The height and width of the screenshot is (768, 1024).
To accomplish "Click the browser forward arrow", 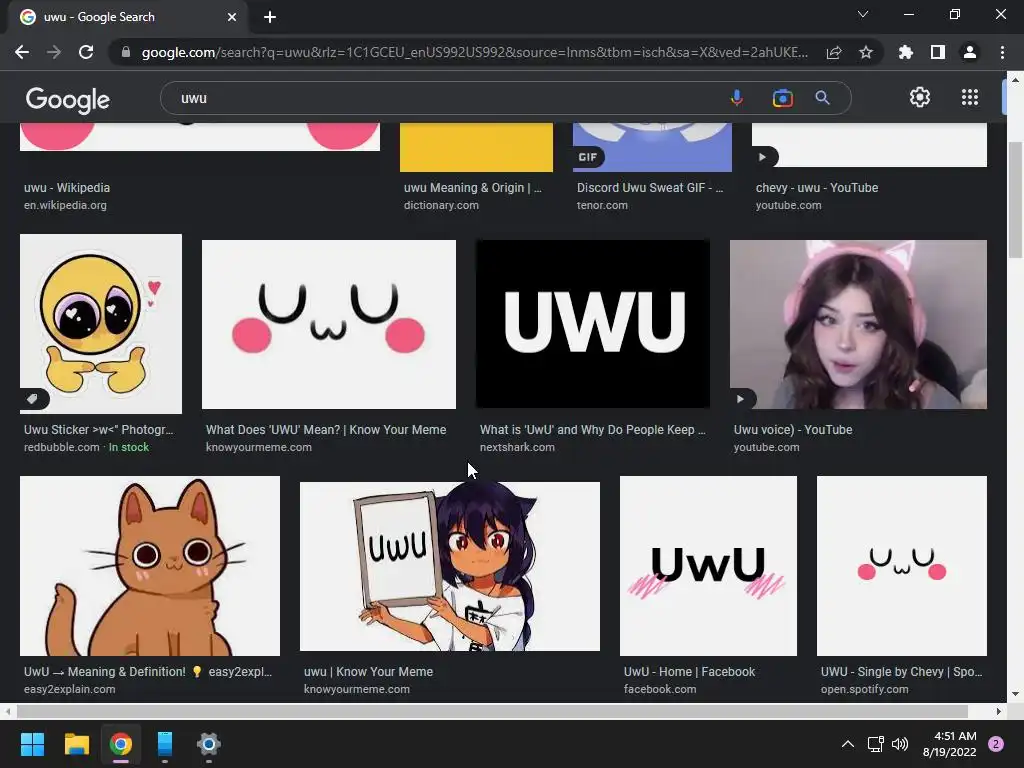I will (x=54, y=52).
